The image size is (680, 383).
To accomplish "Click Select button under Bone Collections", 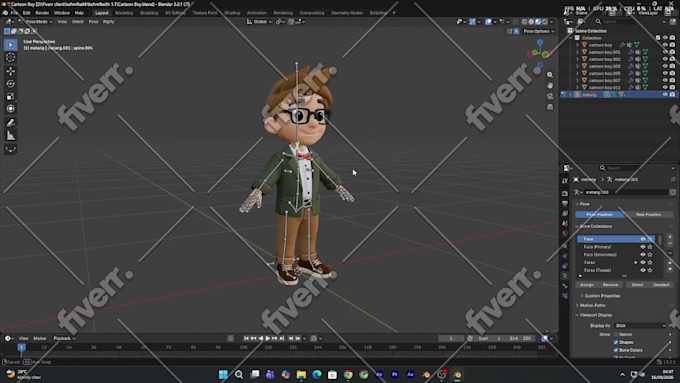I will click(x=637, y=285).
